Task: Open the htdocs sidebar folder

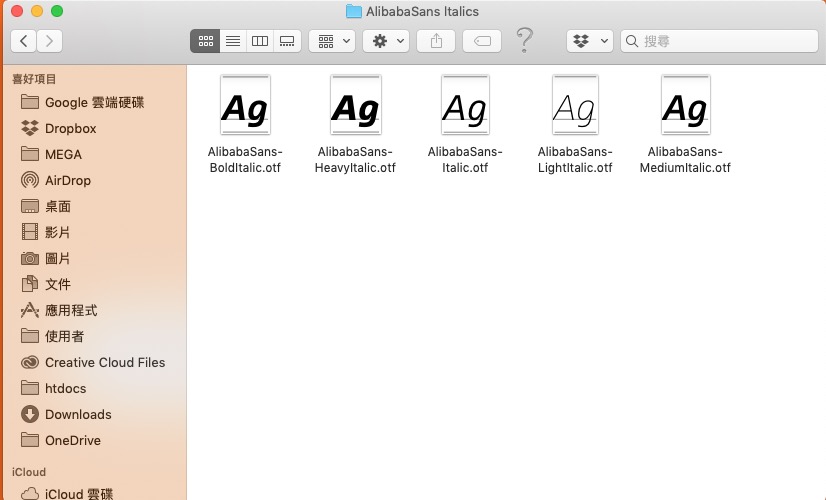Action: (94, 388)
